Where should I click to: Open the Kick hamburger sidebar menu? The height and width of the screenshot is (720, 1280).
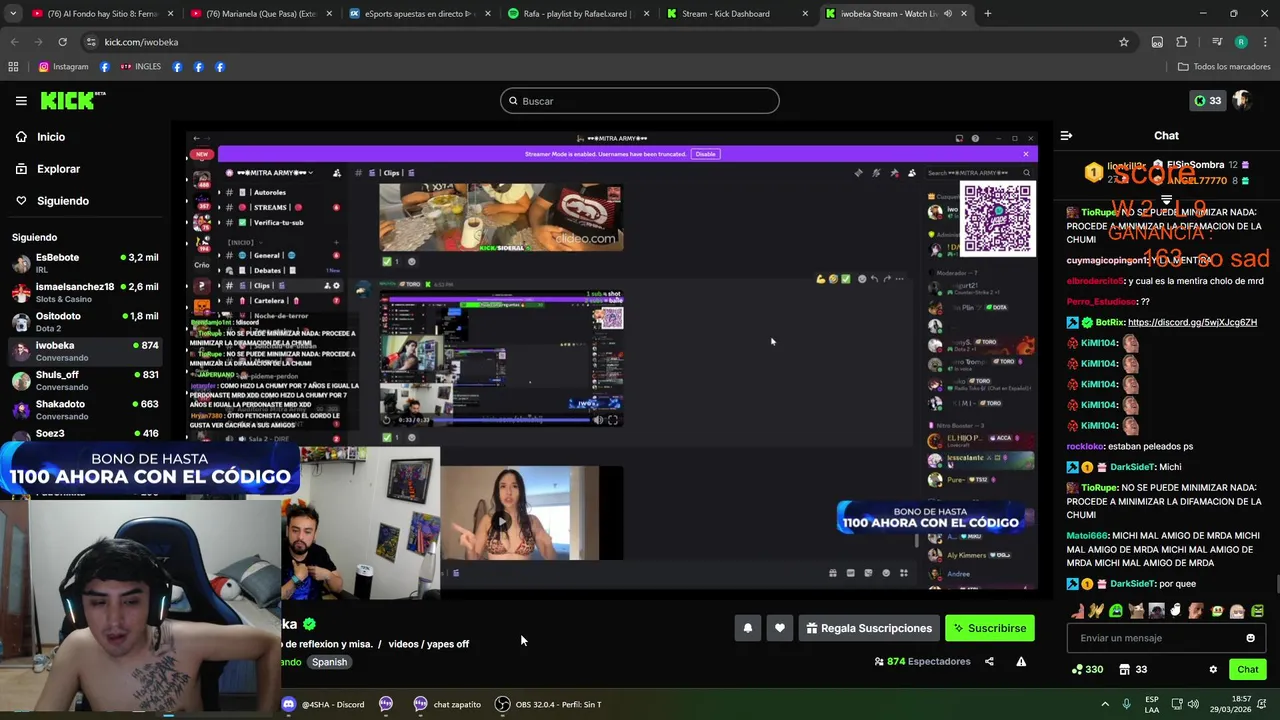tap(21, 101)
